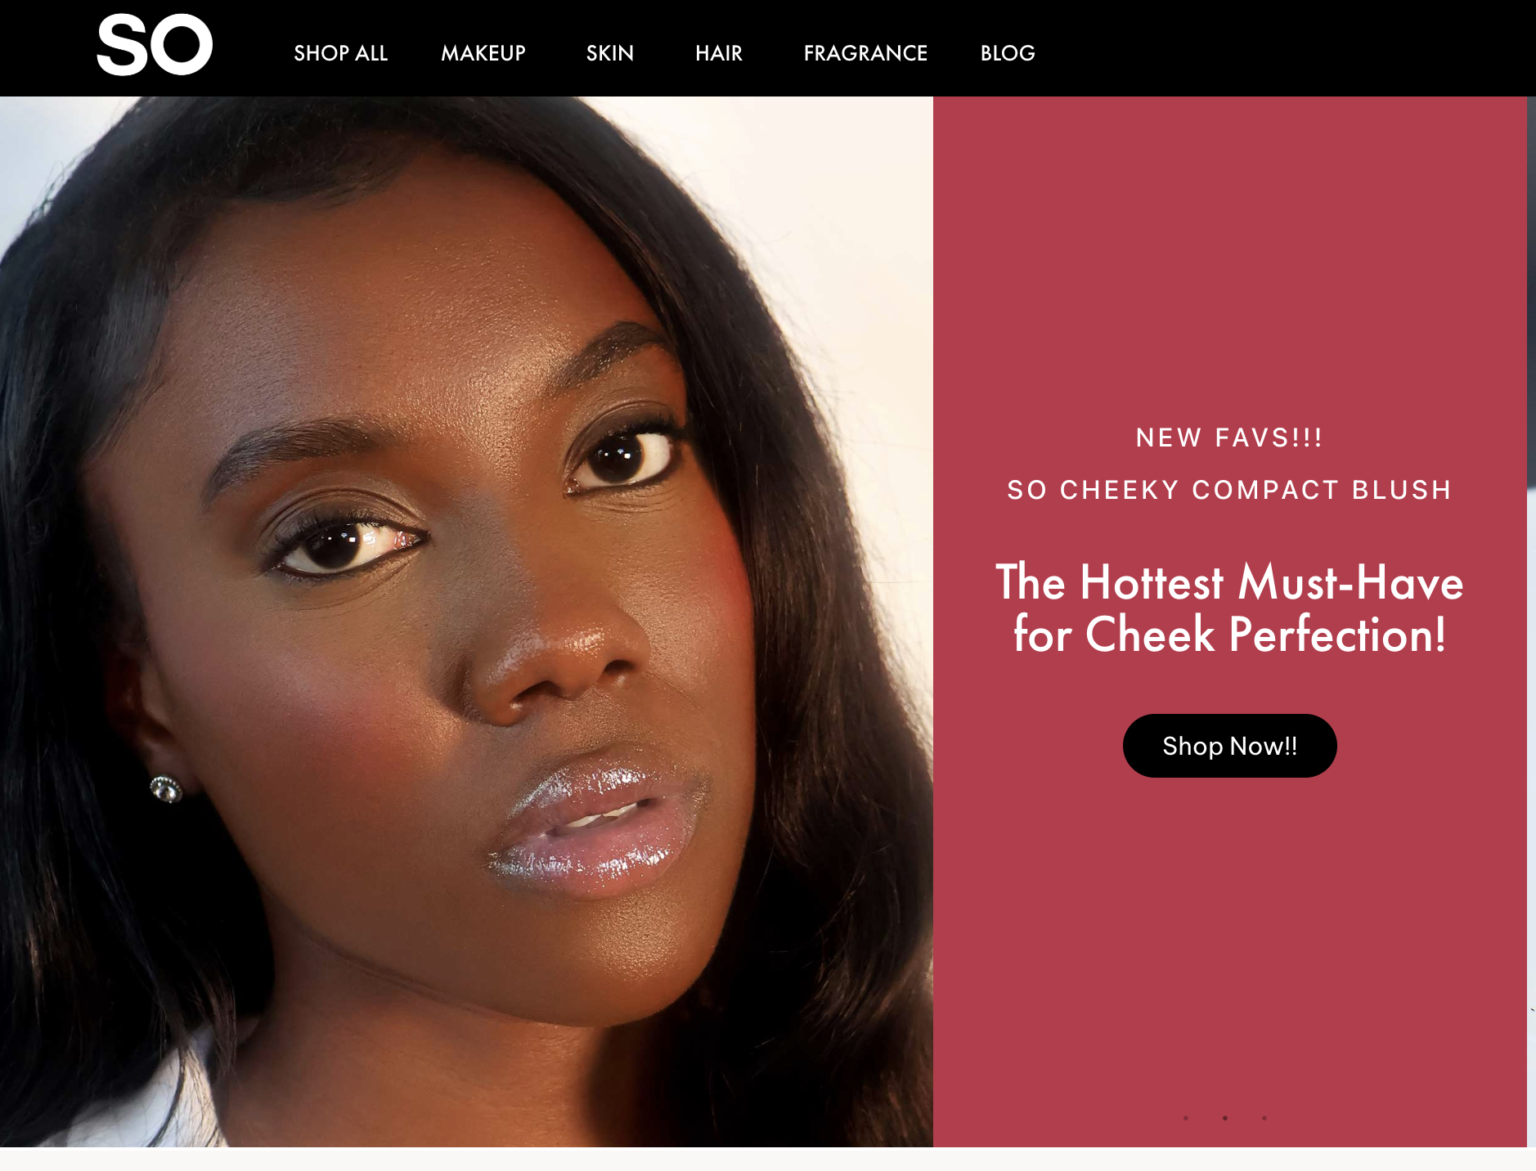Click the earring in the hero photo
Image resolution: width=1536 pixels, height=1171 pixels.
click(166, 789)
